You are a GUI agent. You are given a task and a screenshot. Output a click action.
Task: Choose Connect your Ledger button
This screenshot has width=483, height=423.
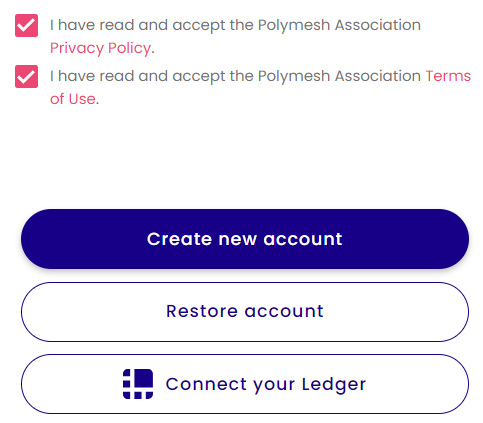[245, 384]
